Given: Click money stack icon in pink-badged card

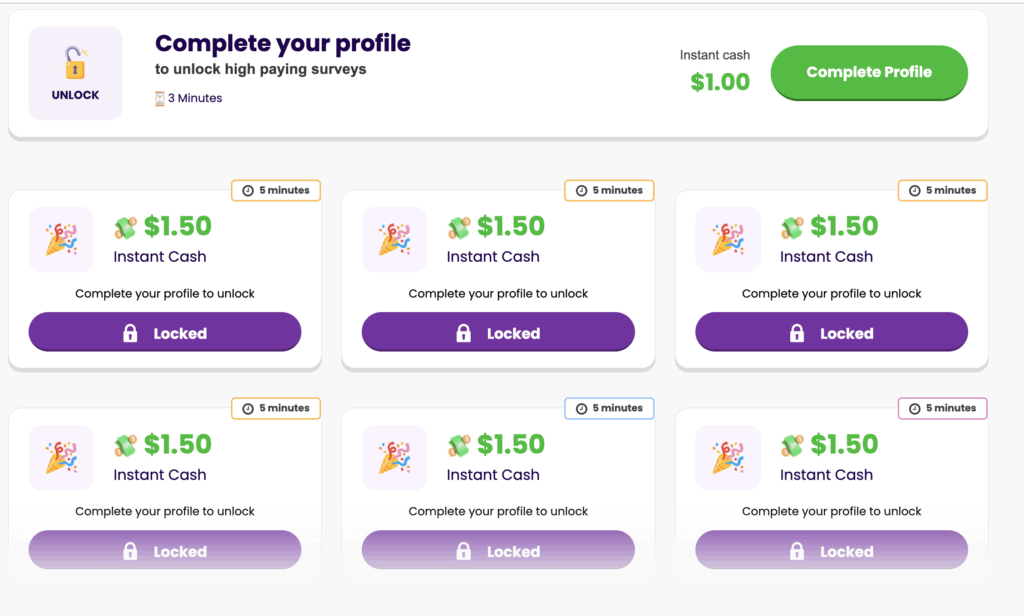Looking at the screenshot, I should [x=791, y=446].
